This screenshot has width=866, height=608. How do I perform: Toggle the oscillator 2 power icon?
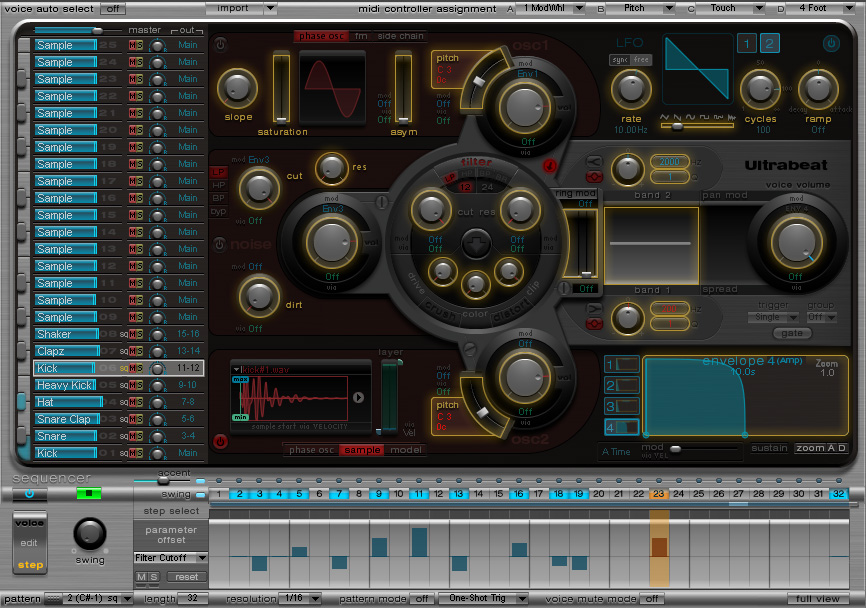pyautogui.click(x=221, y=440)
